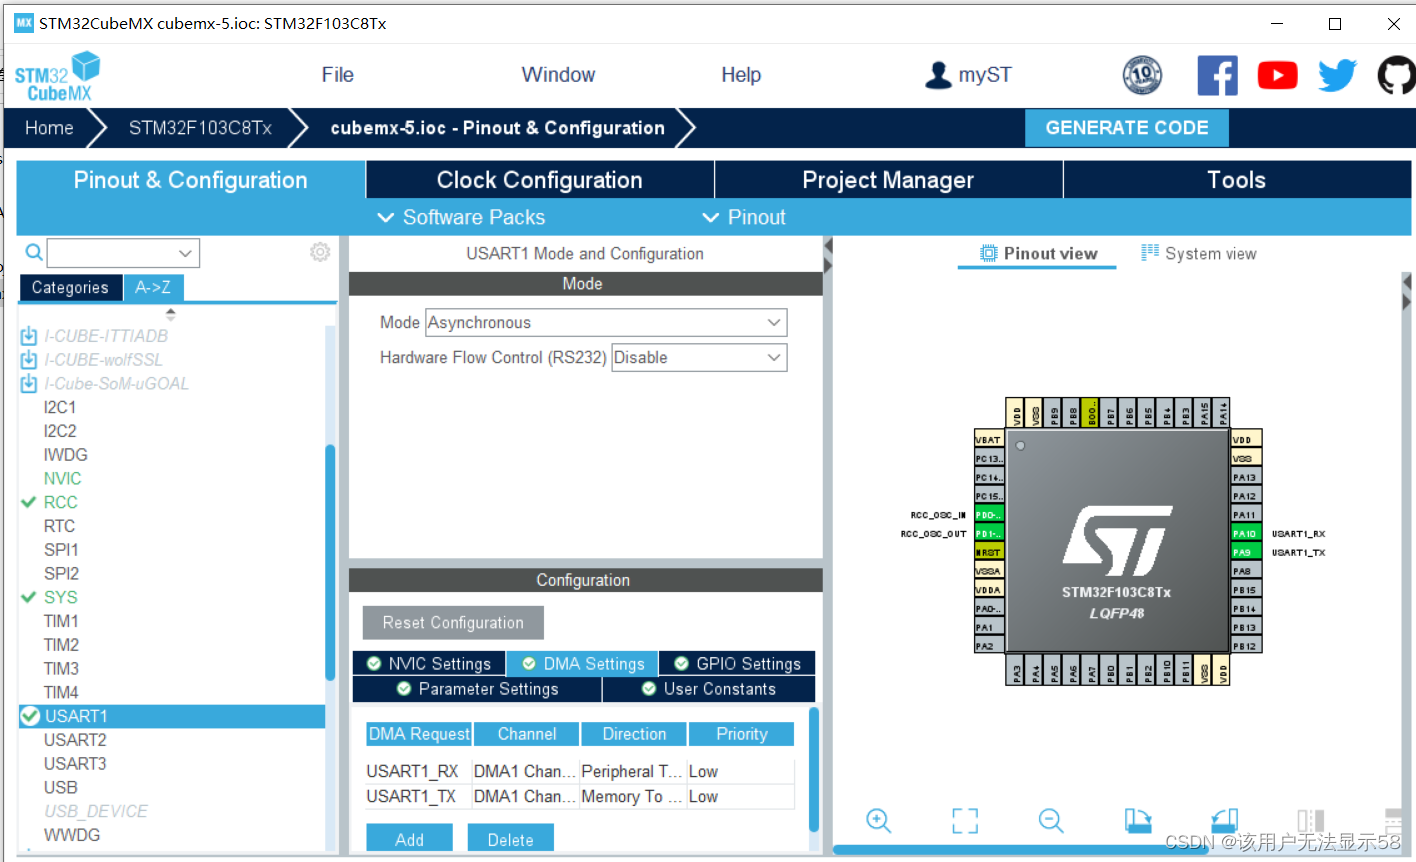1416x862 pixels.
Task: Open the peripheral list settings gear
Action: click(x=320, y=252)
